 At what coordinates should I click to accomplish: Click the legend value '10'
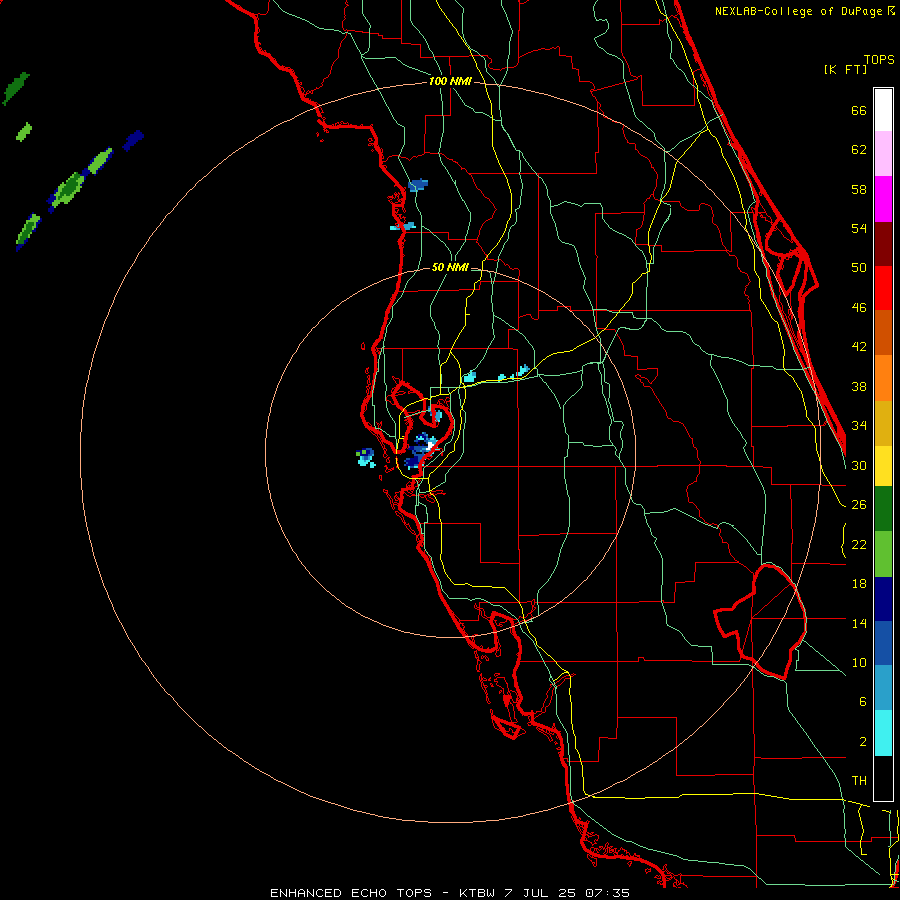click(859, 663)
